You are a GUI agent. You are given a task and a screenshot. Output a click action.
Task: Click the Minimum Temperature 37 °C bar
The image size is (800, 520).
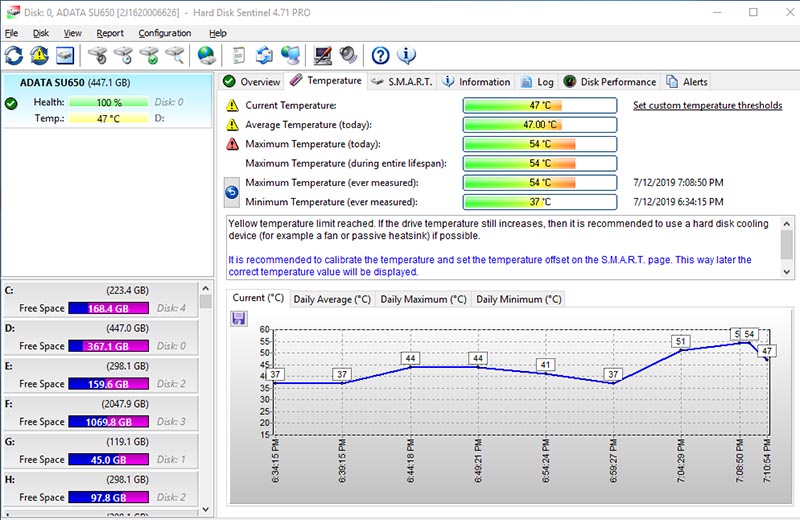(x=540, y=202)
